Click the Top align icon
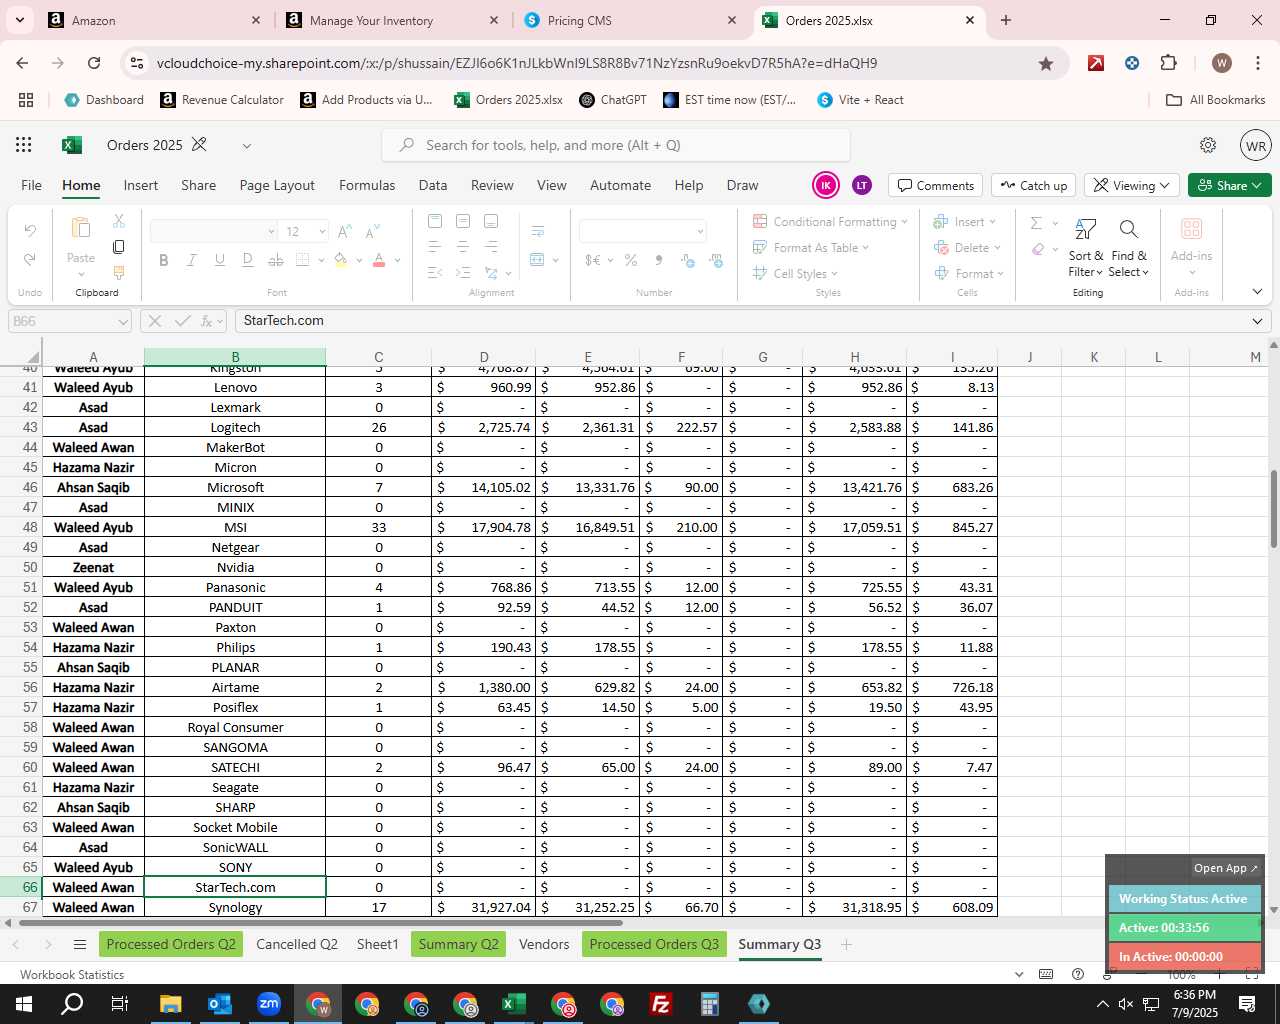 pos(435,221)
